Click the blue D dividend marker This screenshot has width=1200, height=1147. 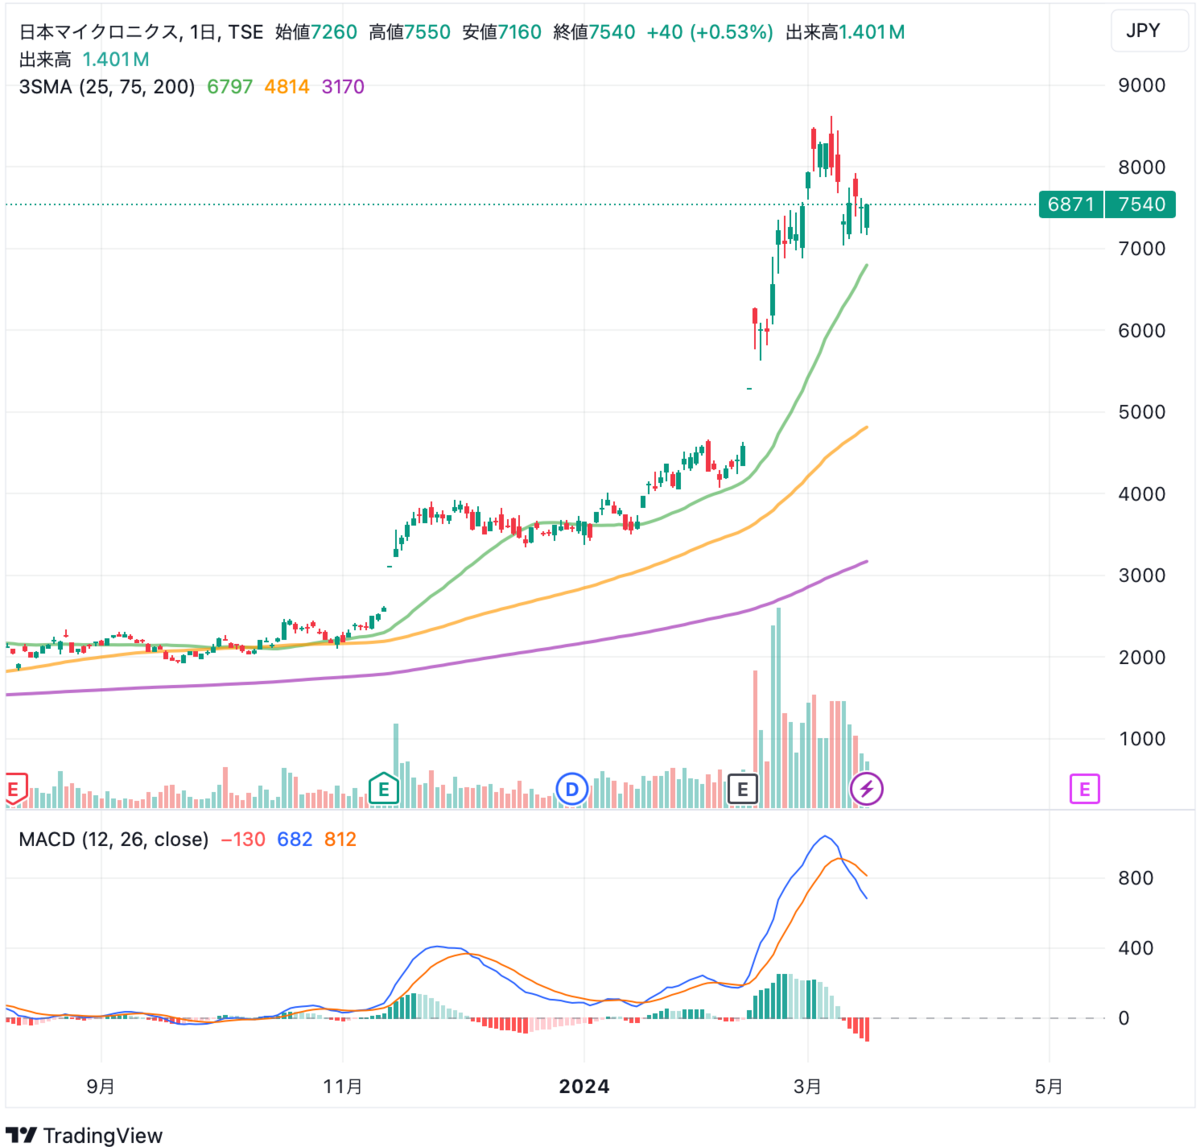click(x=572, y=789)
